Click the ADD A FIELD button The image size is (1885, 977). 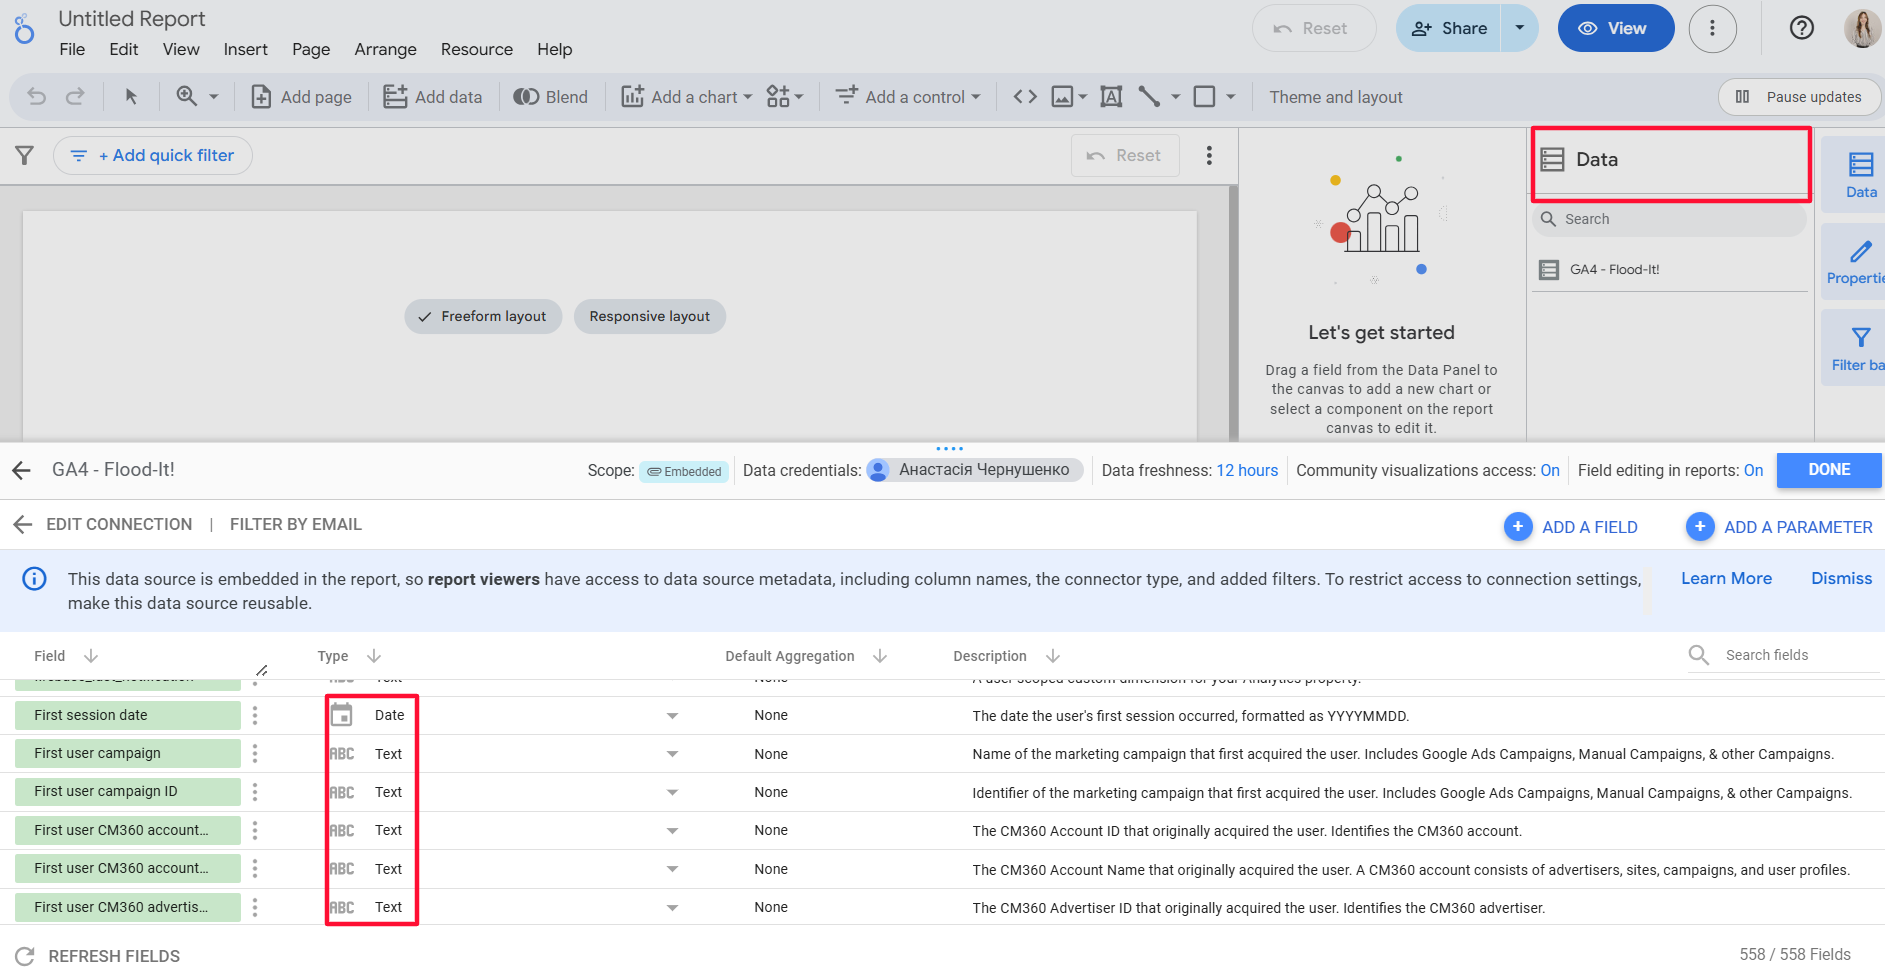[1572, 526]
